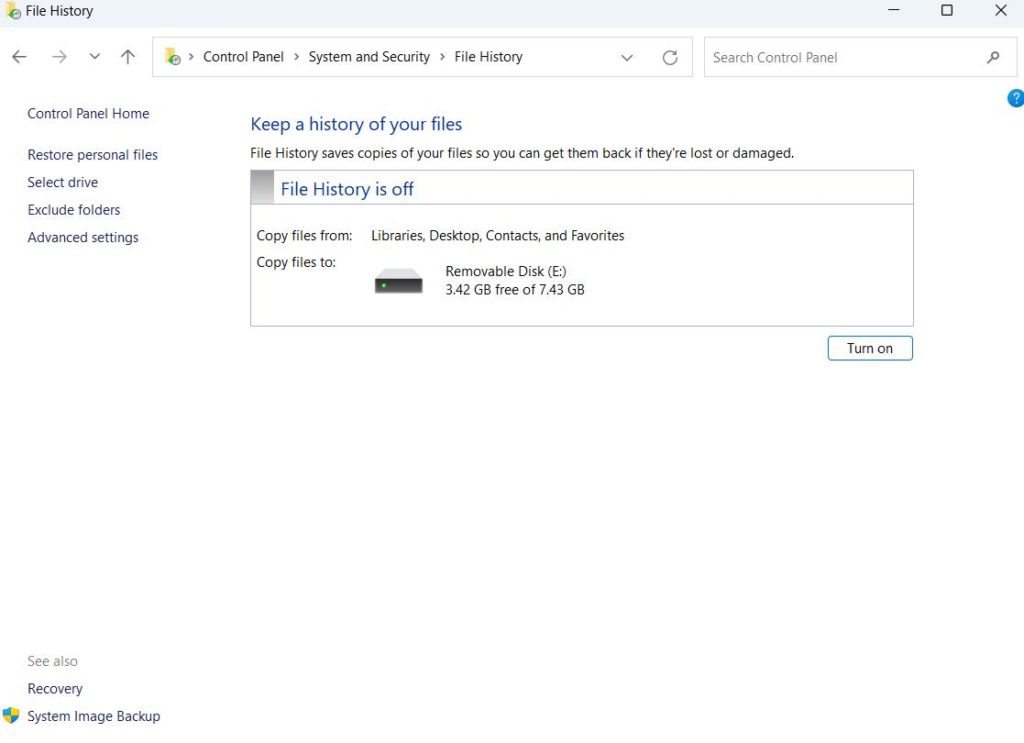The width and height of the screenshot is (1024, 743).
Task: Open recent locations chevron next to forward arrow
Action: tap(95, 57)
